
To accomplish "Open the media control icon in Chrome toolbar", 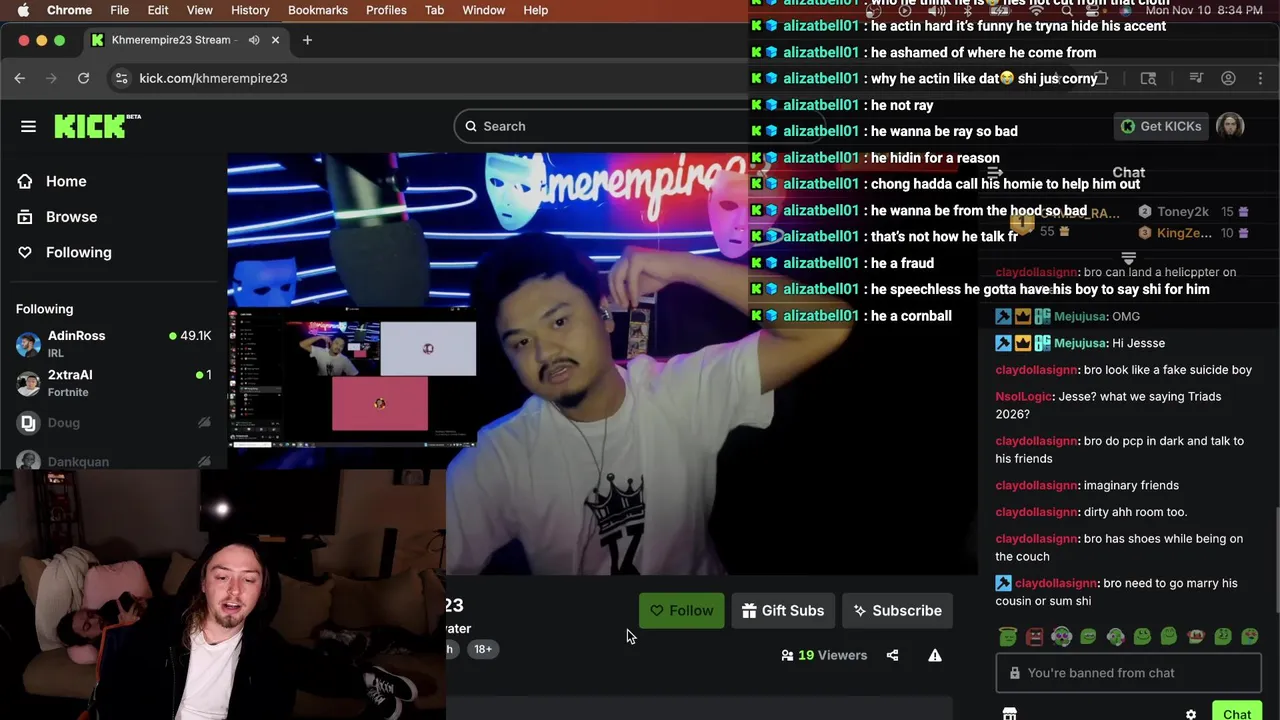I will [1196, 78].
